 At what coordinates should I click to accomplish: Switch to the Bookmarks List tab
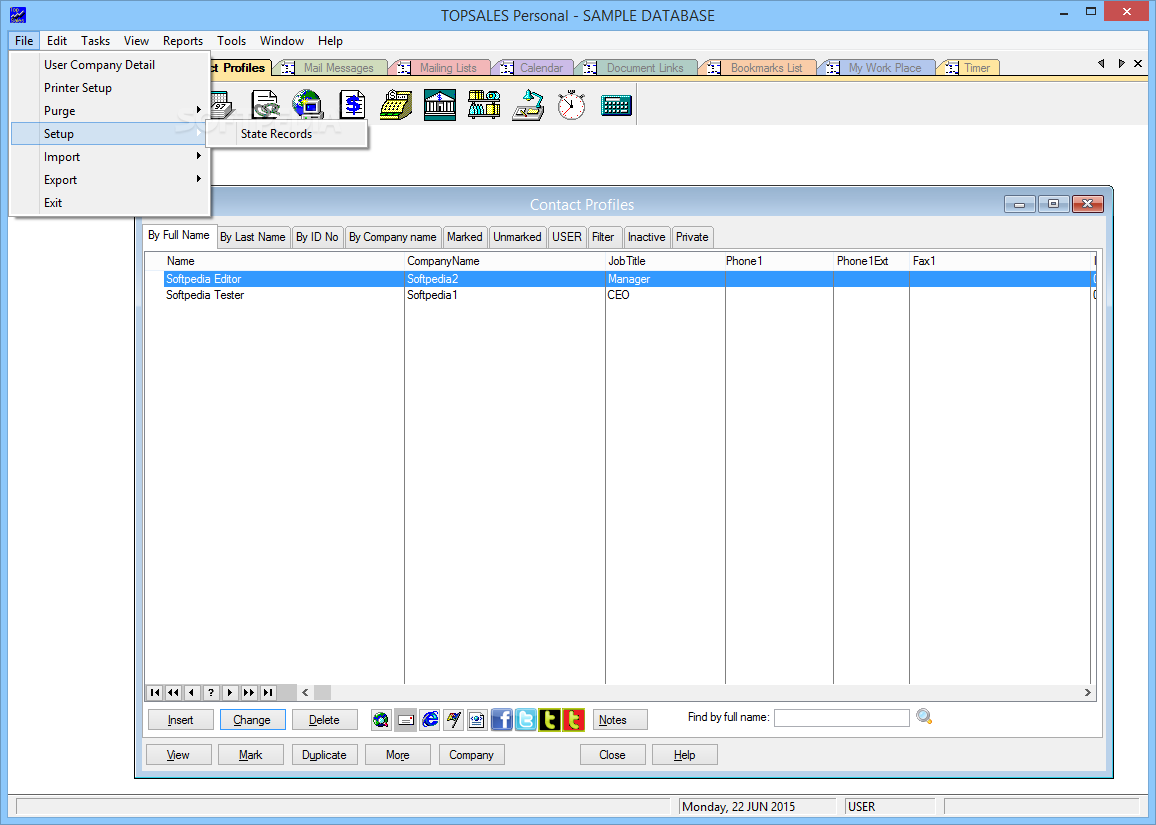coord(759,68)
